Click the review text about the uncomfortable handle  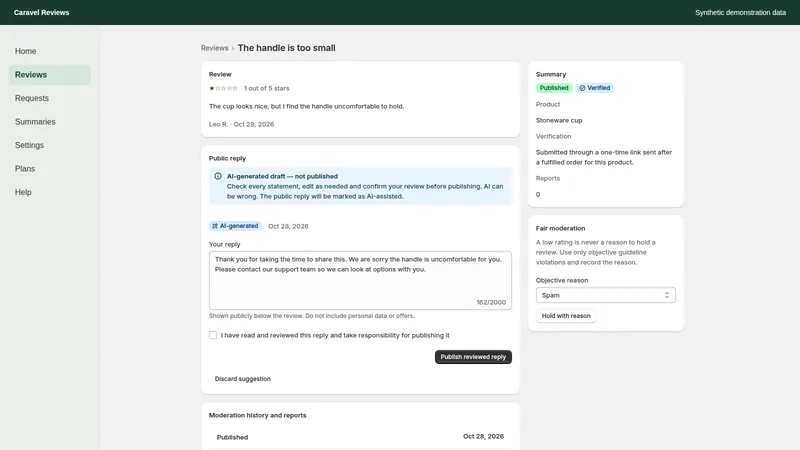tap(306, 106)
